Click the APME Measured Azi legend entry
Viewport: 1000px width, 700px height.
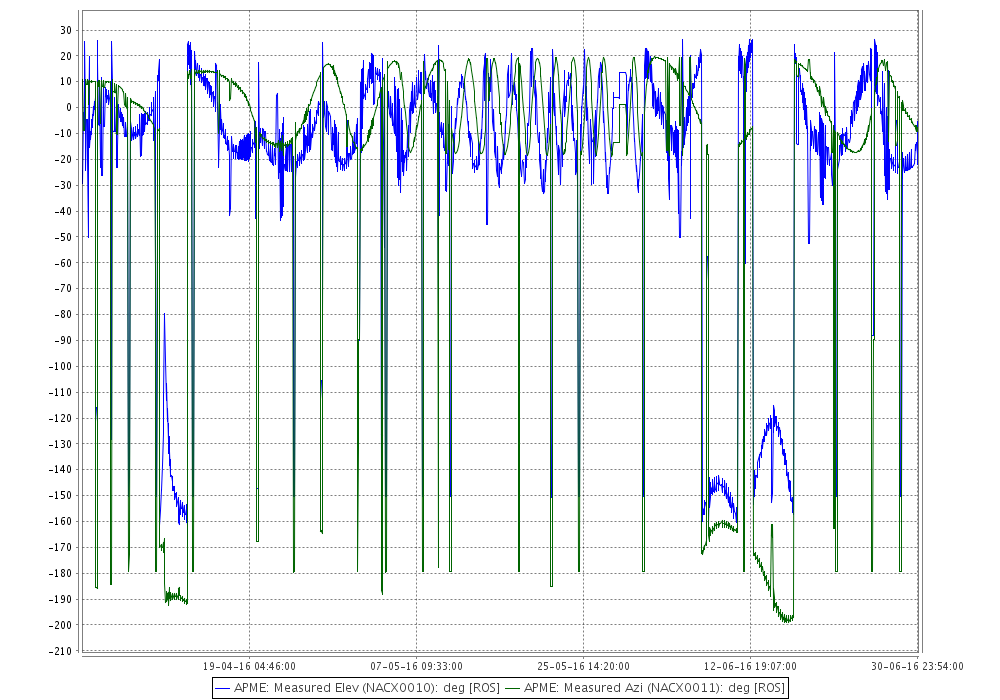pyautogui.click(x=645, y=688)
